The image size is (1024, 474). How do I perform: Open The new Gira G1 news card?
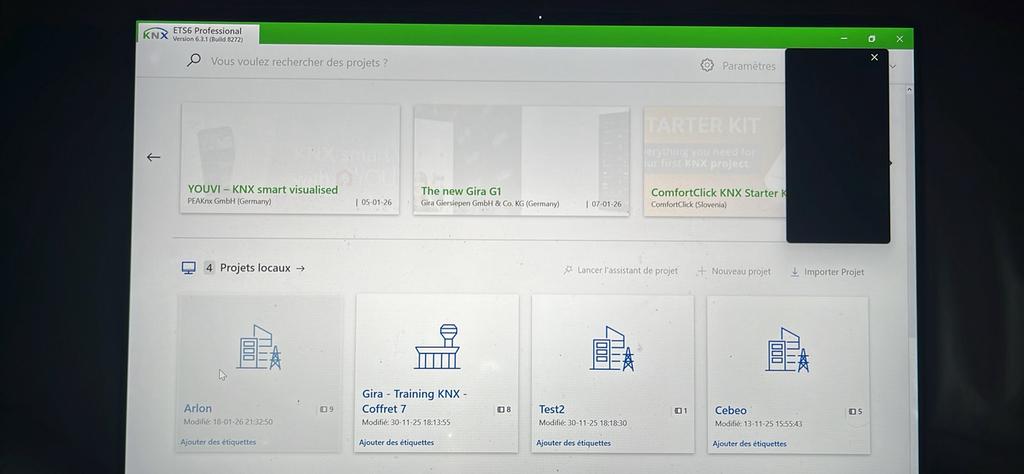point(521,161)
